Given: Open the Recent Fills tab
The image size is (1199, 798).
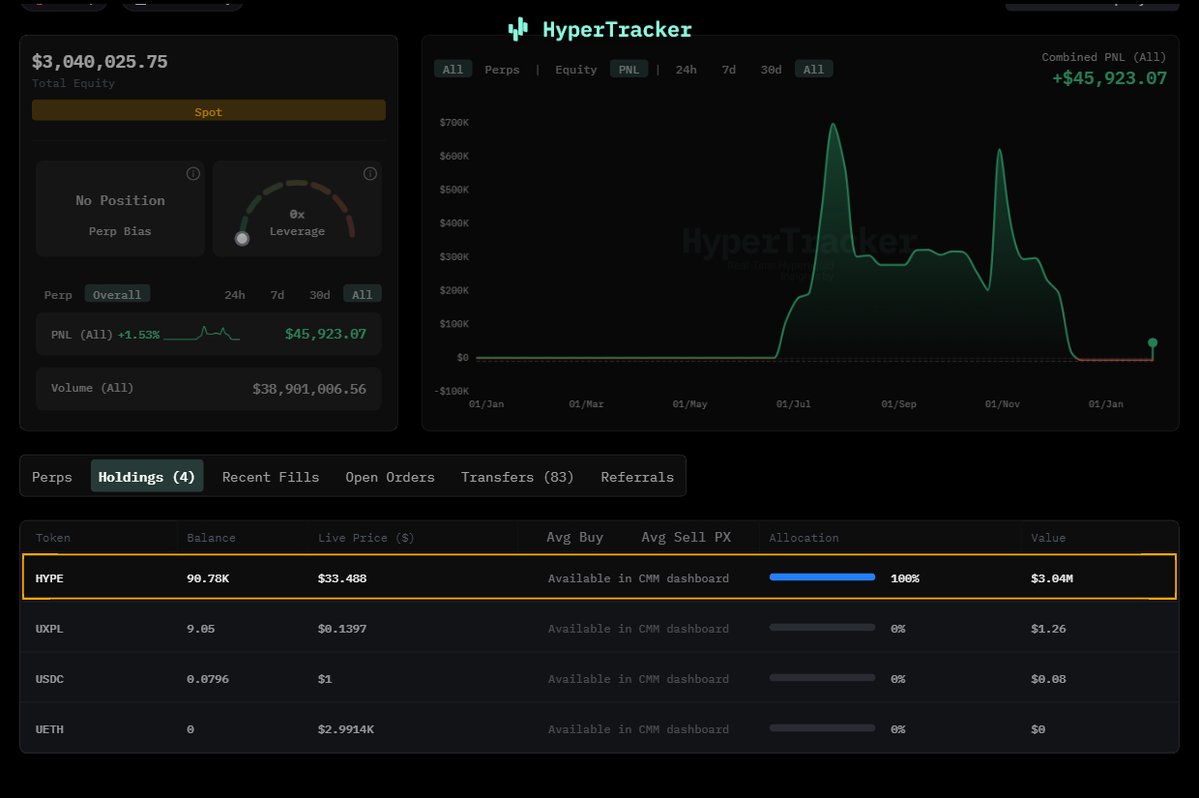Looking at the screenshot, I should [x=270, y=477].
